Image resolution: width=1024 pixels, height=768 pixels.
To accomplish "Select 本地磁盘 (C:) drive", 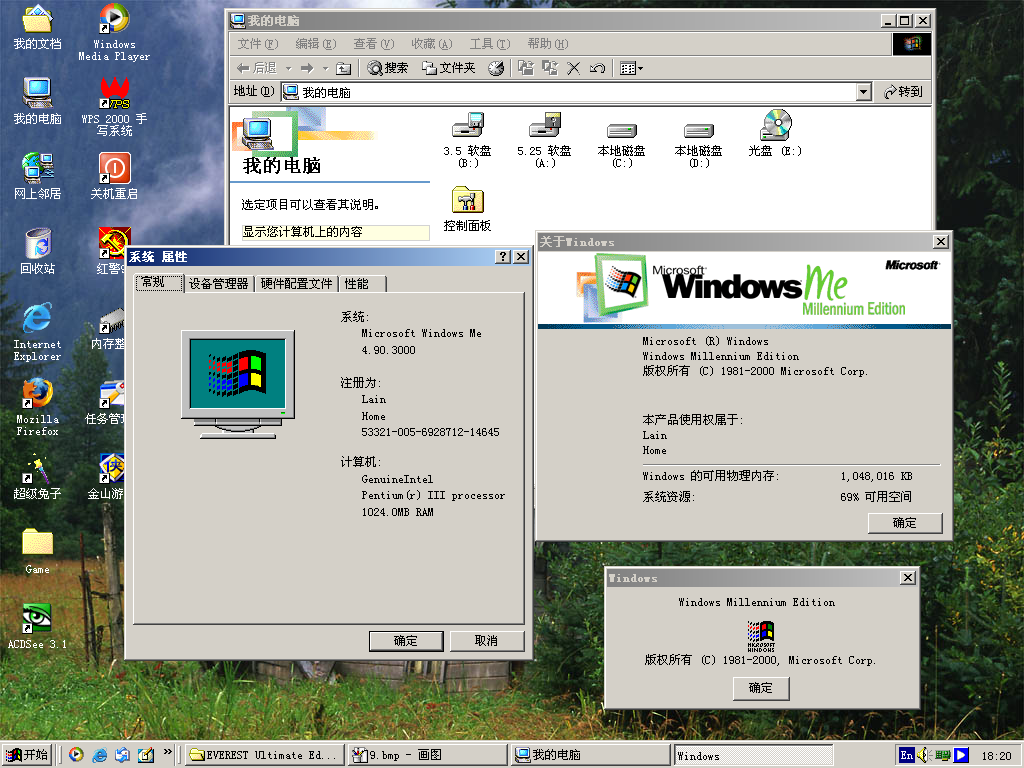I will click(622, 145).
